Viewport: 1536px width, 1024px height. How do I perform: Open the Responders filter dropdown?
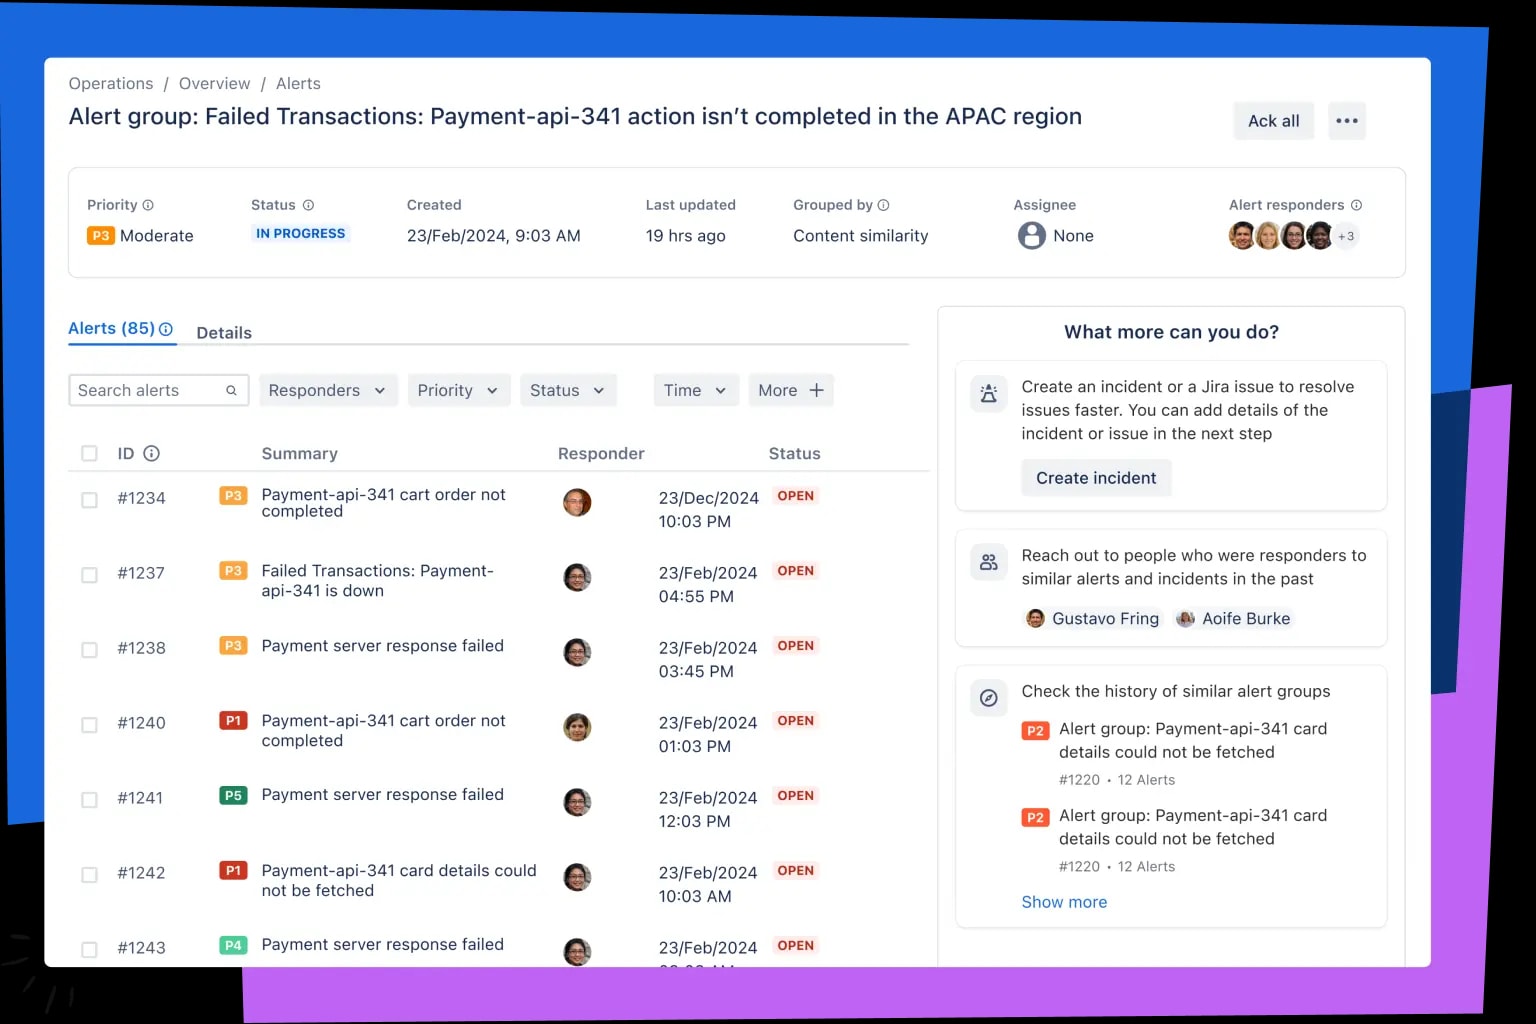[x=328, y=390]
